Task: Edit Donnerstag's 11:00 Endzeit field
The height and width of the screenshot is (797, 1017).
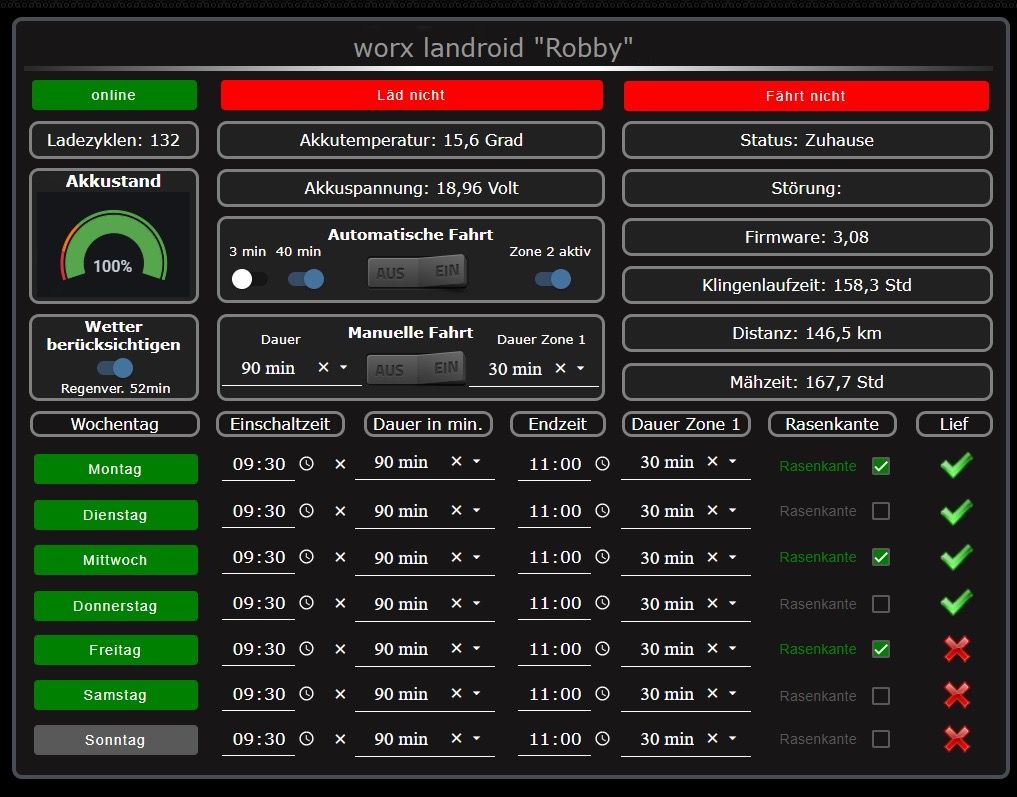Action: (x=555, y=604)
